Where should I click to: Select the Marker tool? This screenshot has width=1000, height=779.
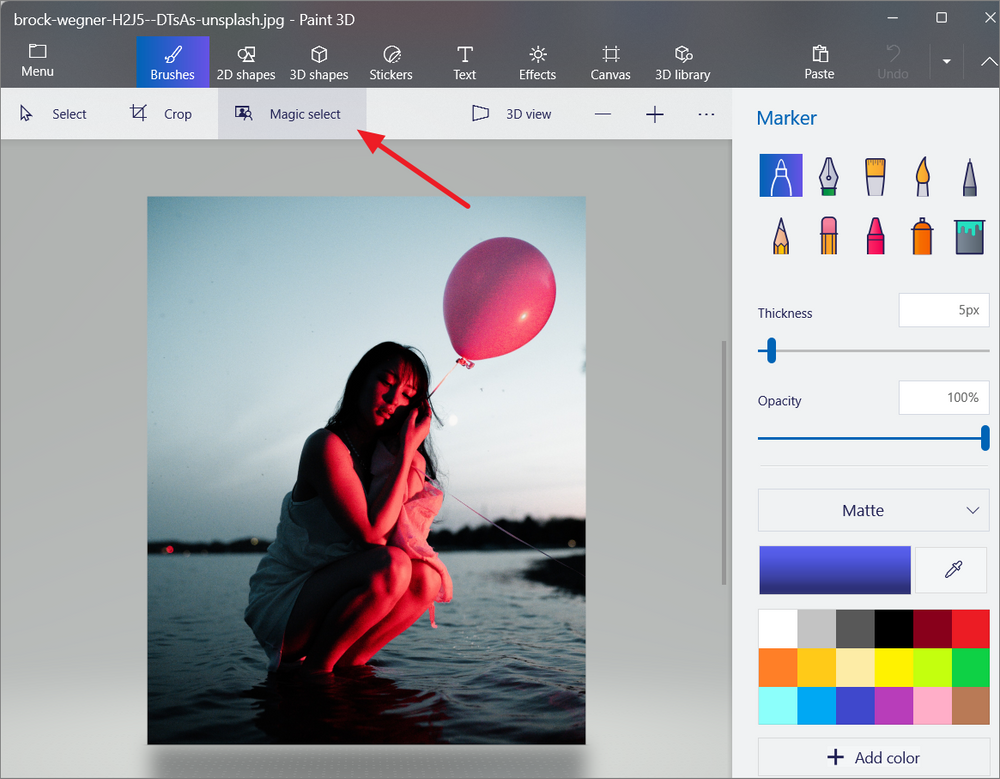pyautogui.click(x=781, y=175)
